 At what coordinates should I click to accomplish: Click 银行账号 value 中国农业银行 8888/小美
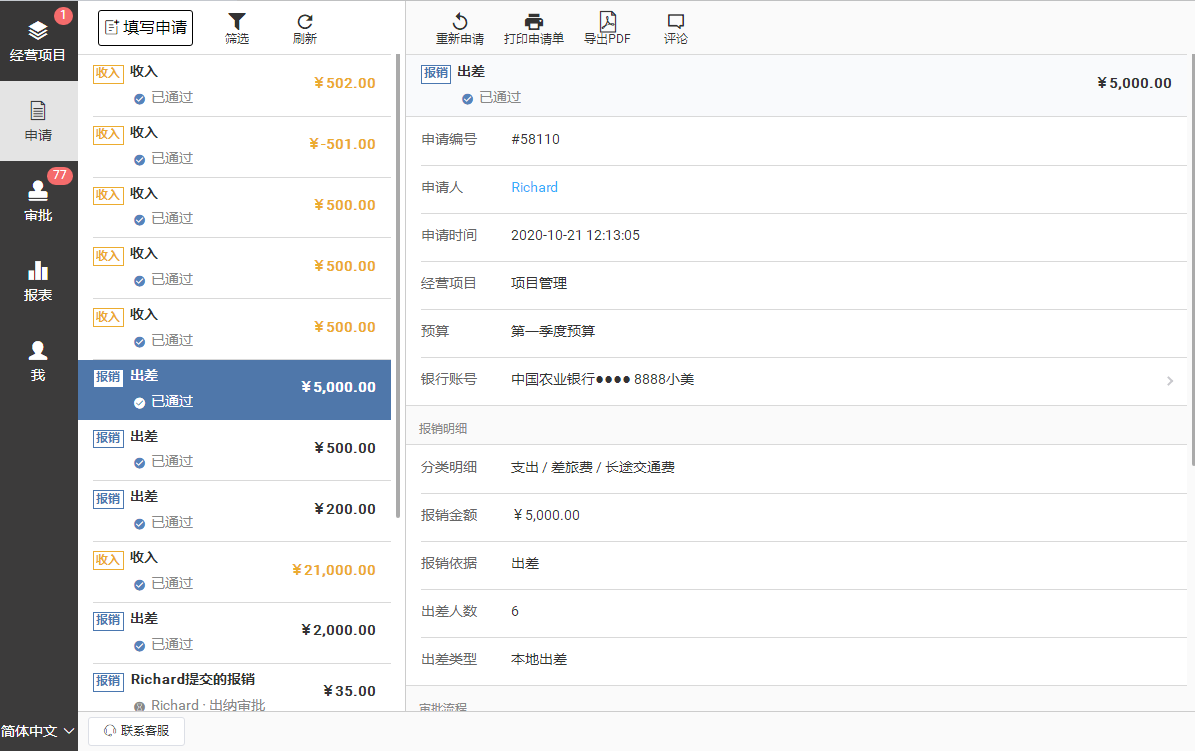(602, 379)
